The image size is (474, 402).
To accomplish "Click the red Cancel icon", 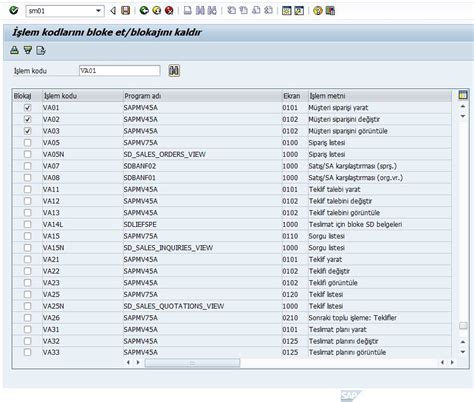I will tap(169, 11).
